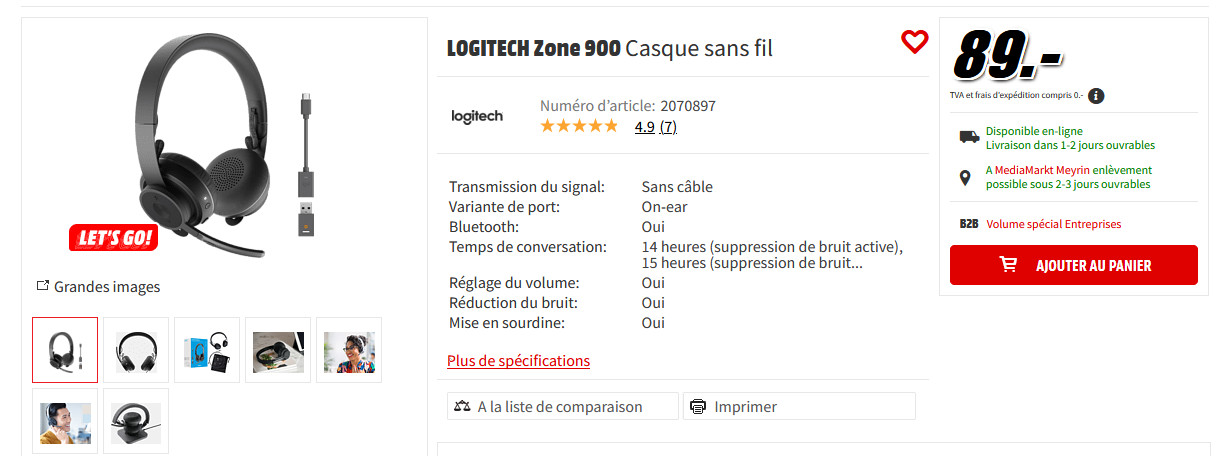Click the delivery truck icon
The width and height of the screenshot is (1229, 456).
(x=968, y=137)
